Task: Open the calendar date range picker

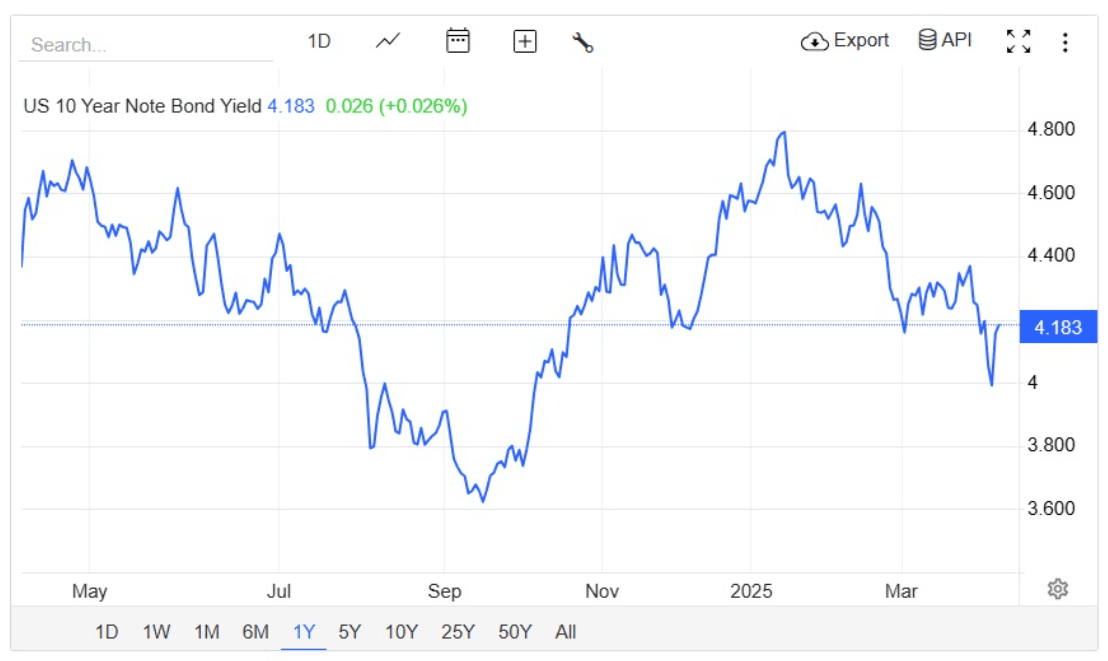Action: click(457, 40)
